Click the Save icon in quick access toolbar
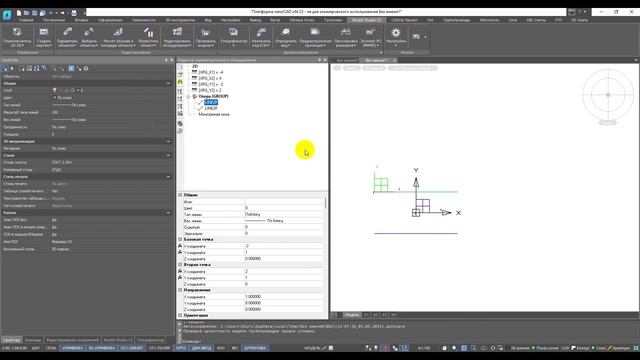Viewport: 640px width, 360px height. [x=35, y=13]
